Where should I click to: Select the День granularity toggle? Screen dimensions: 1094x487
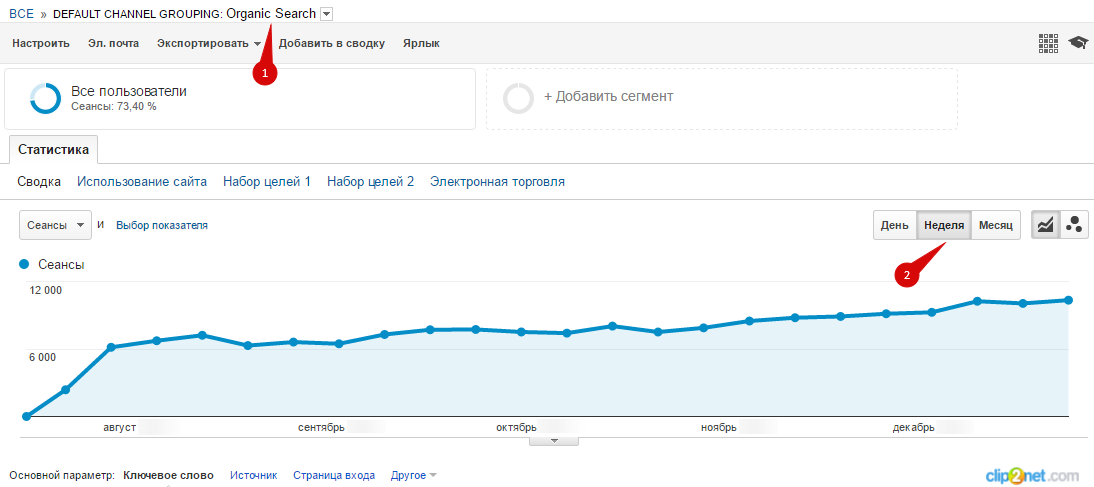[x=894, y=225]
